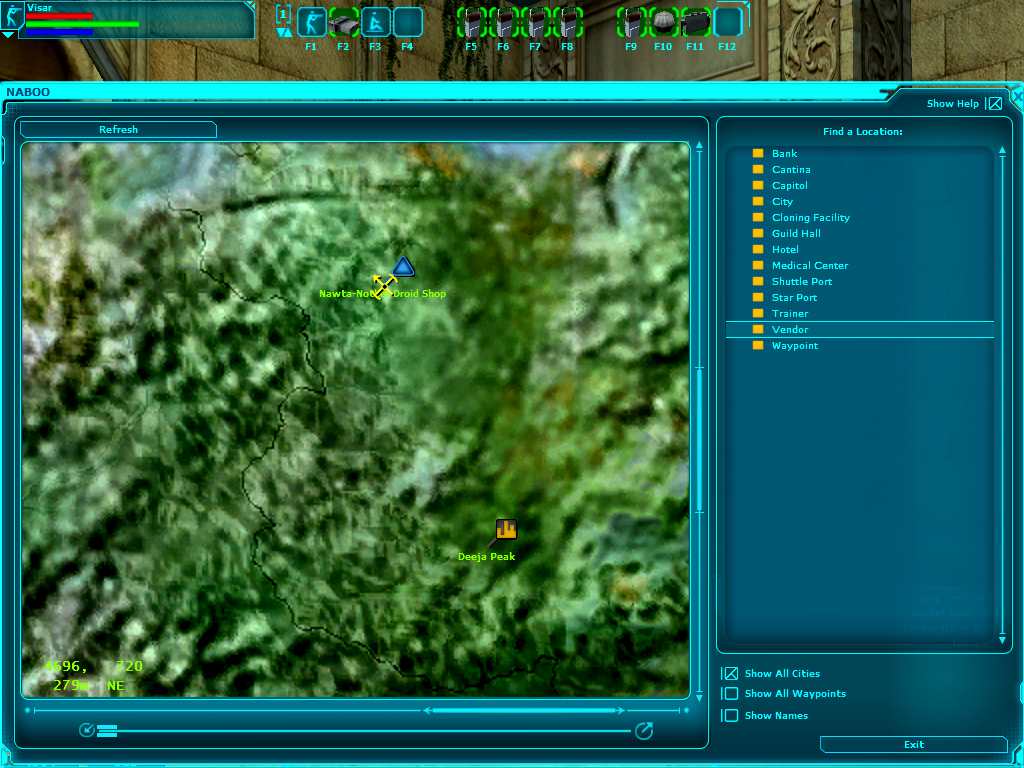Click the Find a Location heading
Screen dimensions: 1024x768
(862, 131)
